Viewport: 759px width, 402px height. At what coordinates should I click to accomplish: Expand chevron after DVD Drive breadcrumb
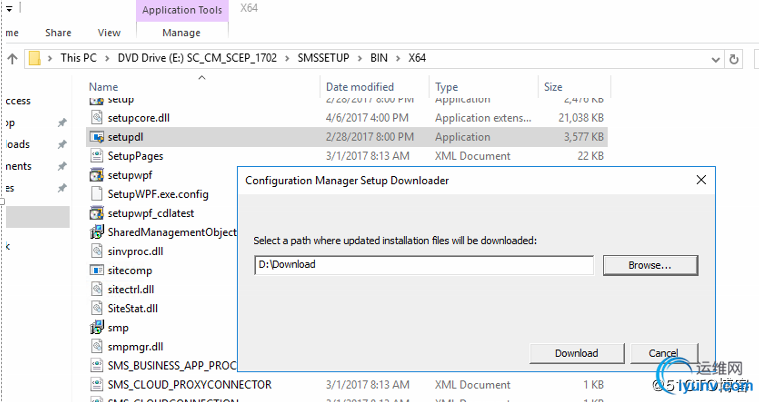coord(287,59)
